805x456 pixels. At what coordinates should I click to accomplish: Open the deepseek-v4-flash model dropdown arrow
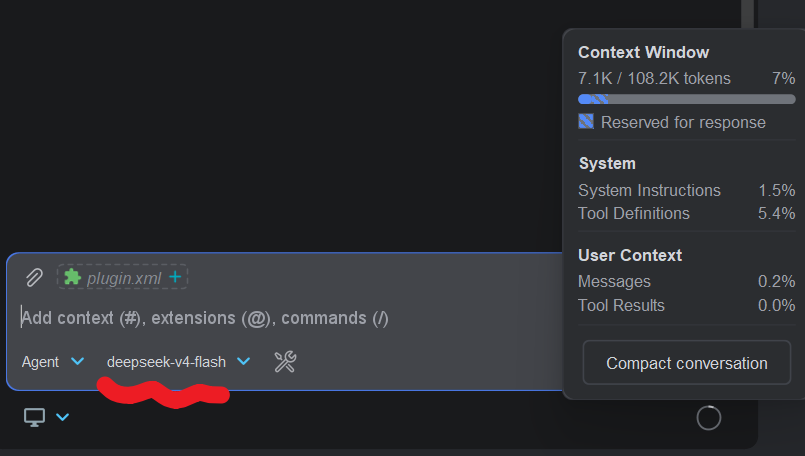tap(243, 362)
